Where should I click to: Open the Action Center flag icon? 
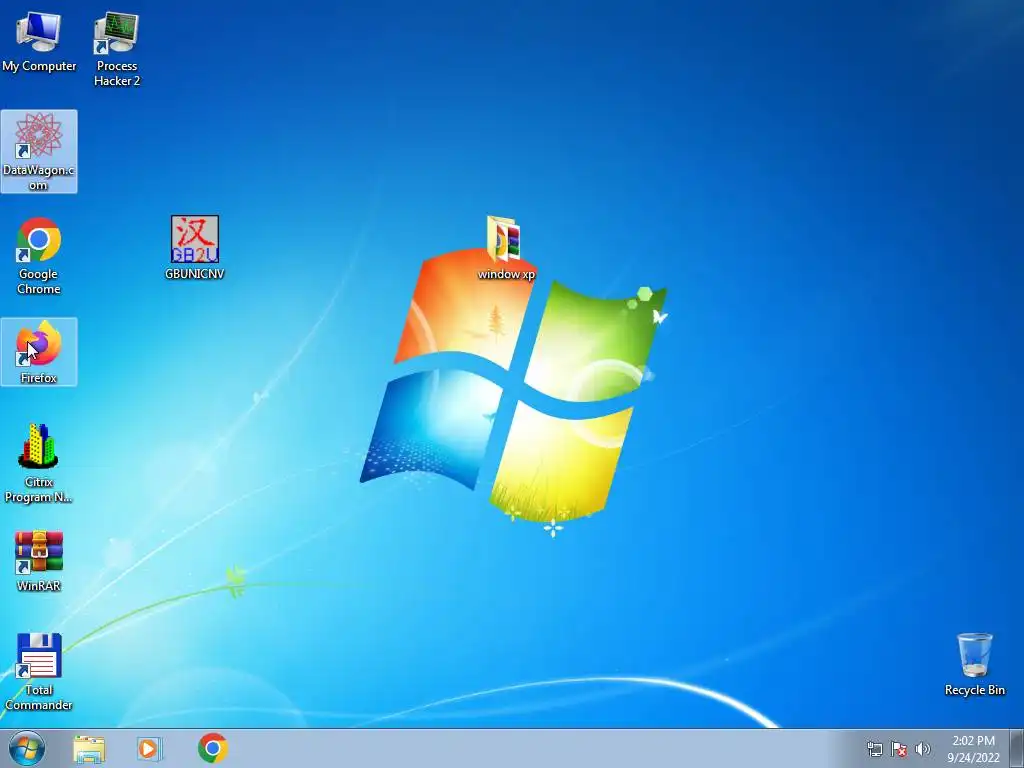[x=899, y=749]
